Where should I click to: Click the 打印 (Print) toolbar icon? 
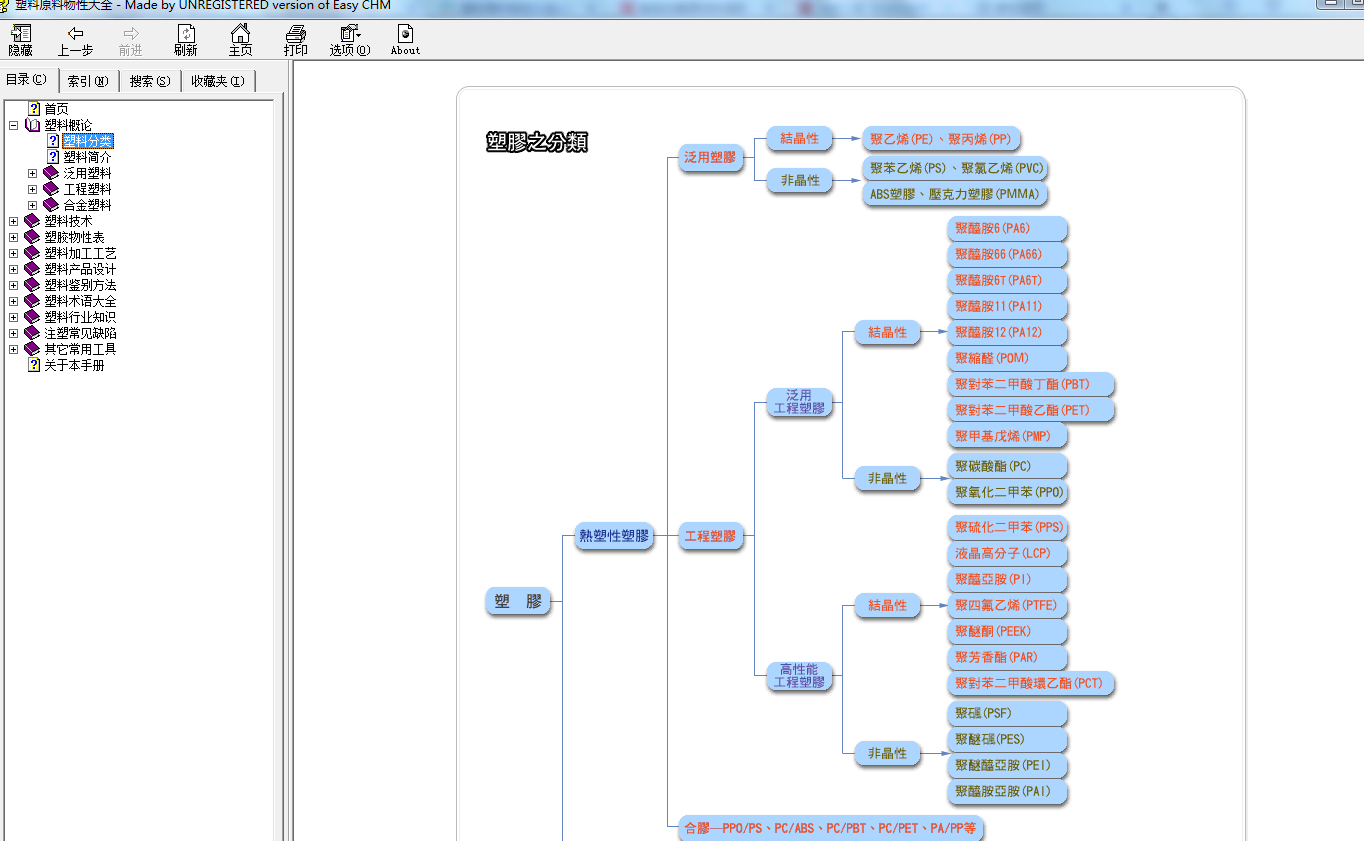click(295, 34)
